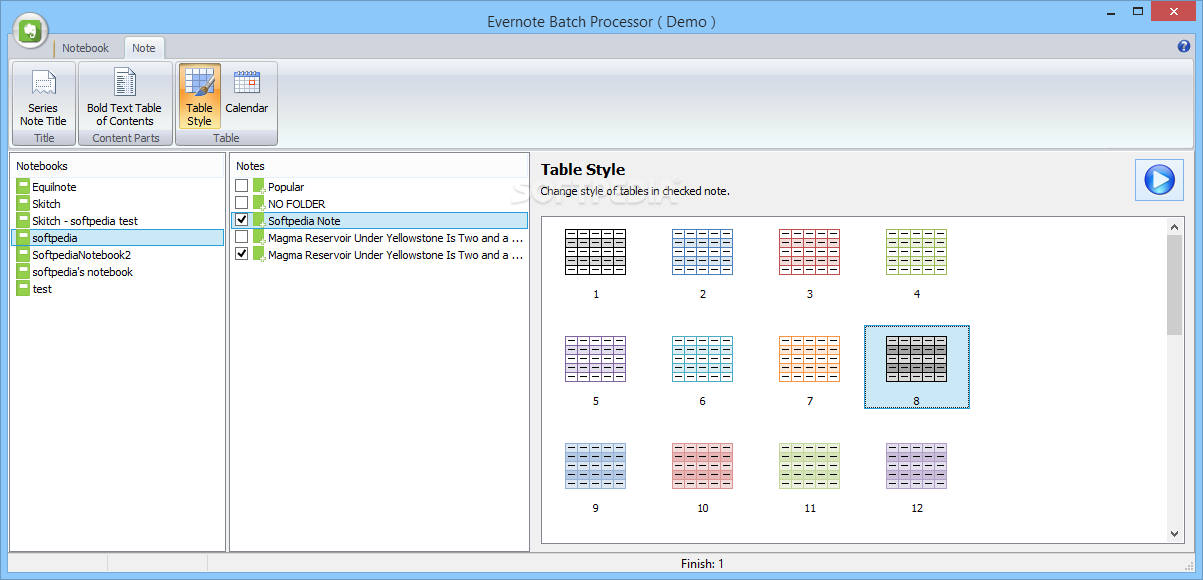Check the first Magma Reservoir note checkbox
Screen dimensions: 1203x580
[x=241, y=237]
